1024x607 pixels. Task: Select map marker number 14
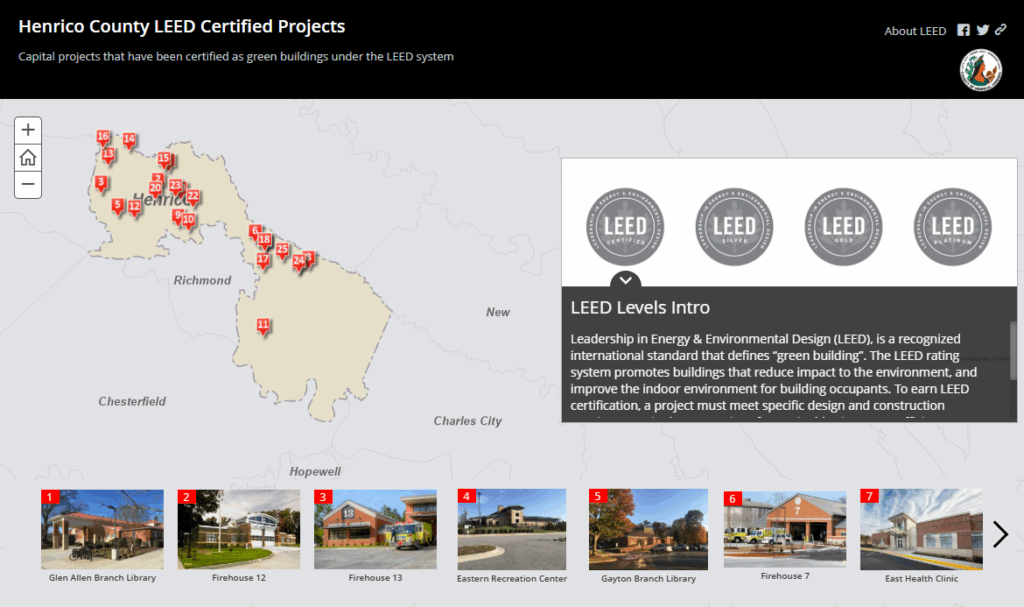coord(129,140)
